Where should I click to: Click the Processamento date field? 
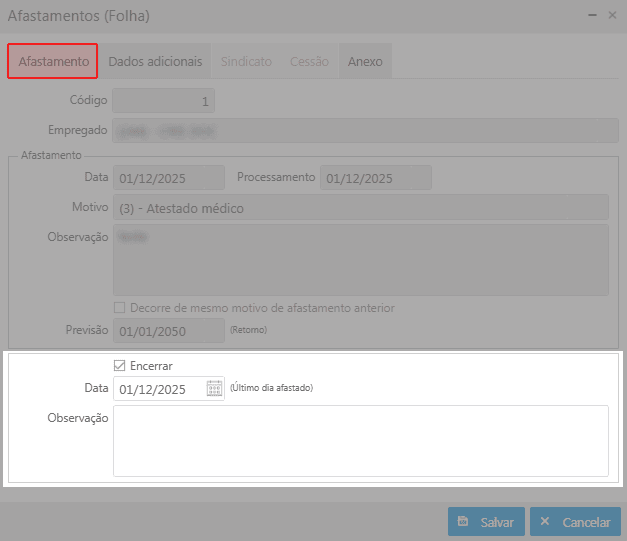376,178
